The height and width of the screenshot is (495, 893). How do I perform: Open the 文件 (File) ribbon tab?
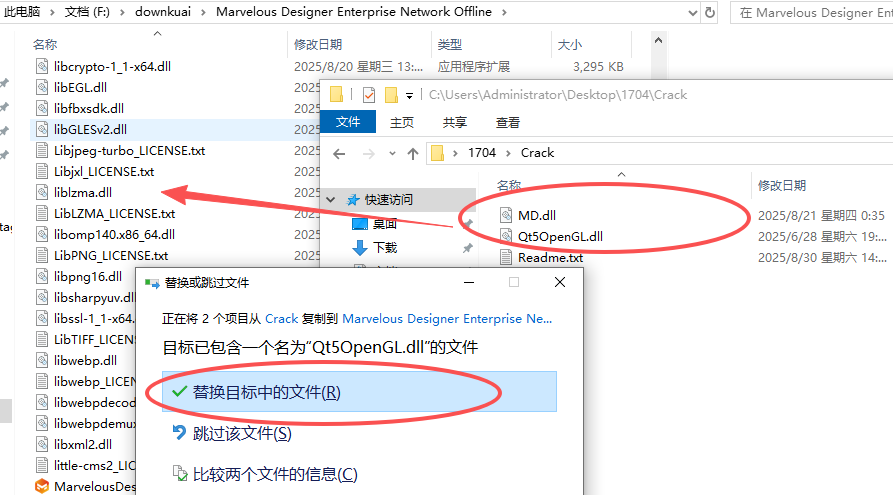click(x=348, y=122)
